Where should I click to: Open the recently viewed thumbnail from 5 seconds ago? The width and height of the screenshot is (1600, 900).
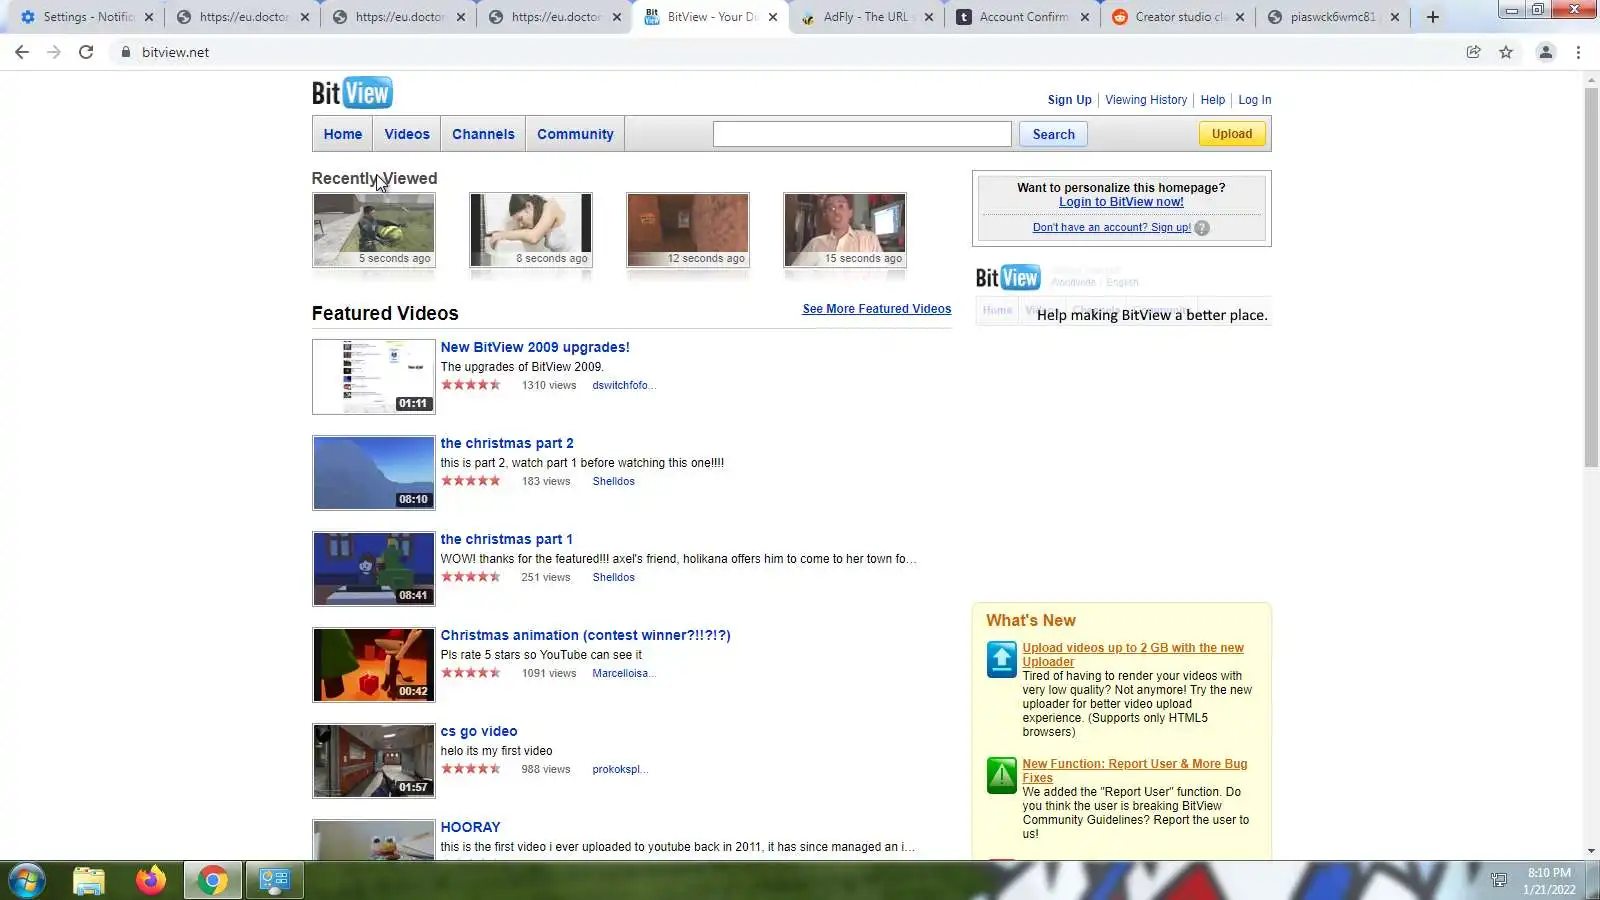(374, 230)
